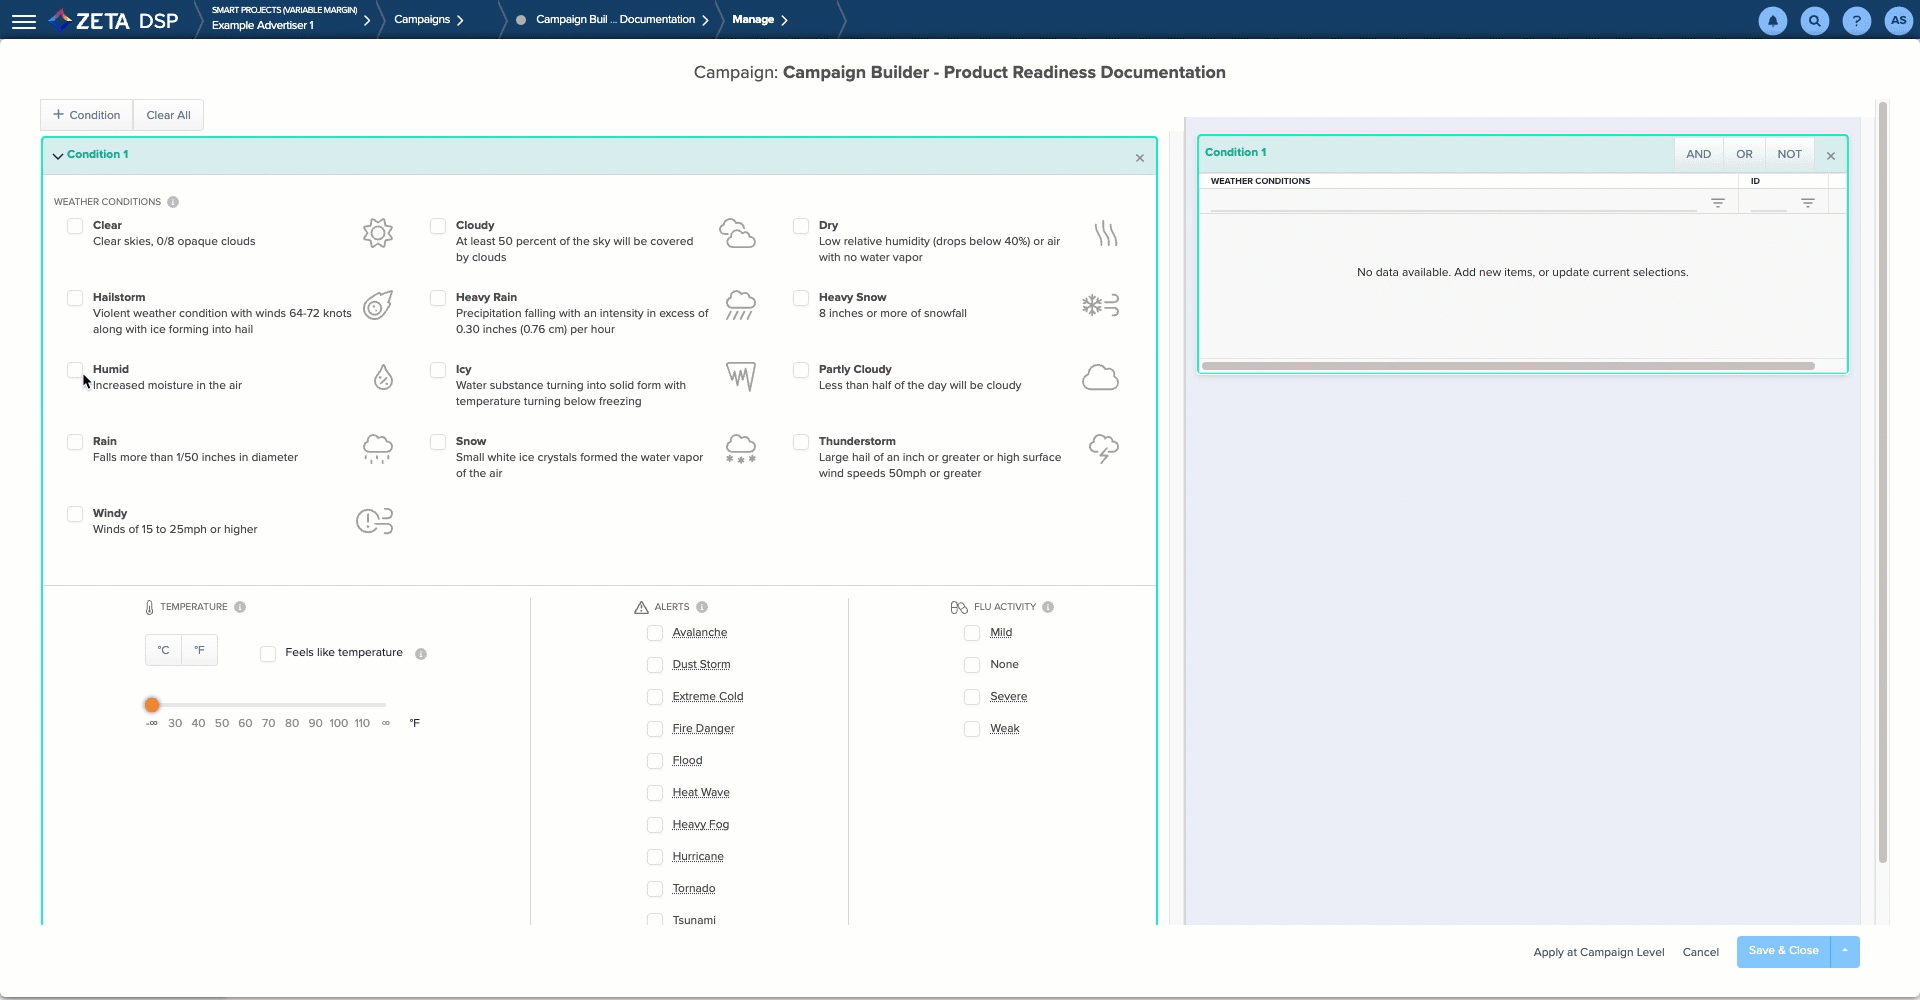Click the help question mark icon
Viewport: 1920px width, 1000px height.
1856,21
